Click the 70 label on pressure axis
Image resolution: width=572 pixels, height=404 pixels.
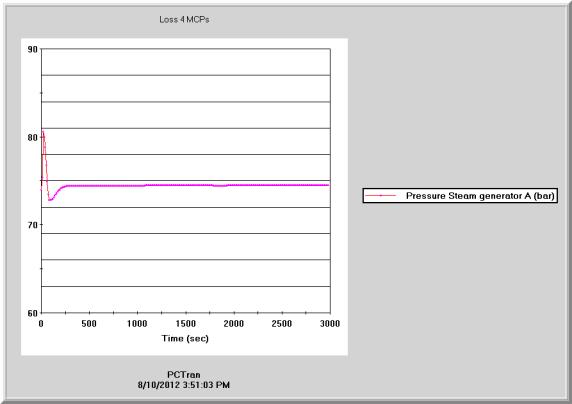point(33,225)
